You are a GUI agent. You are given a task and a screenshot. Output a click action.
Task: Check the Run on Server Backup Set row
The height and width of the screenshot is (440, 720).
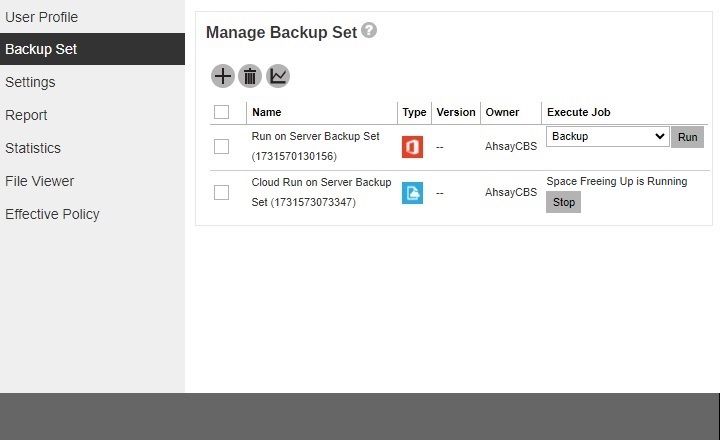coord(222,147)
